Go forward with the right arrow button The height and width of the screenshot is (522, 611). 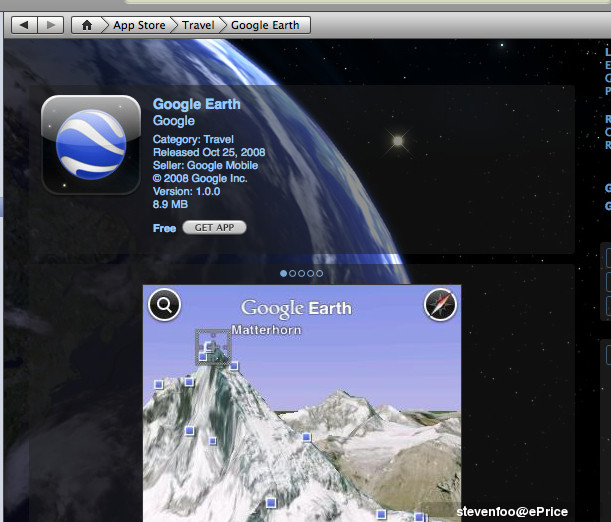[50, 25]
